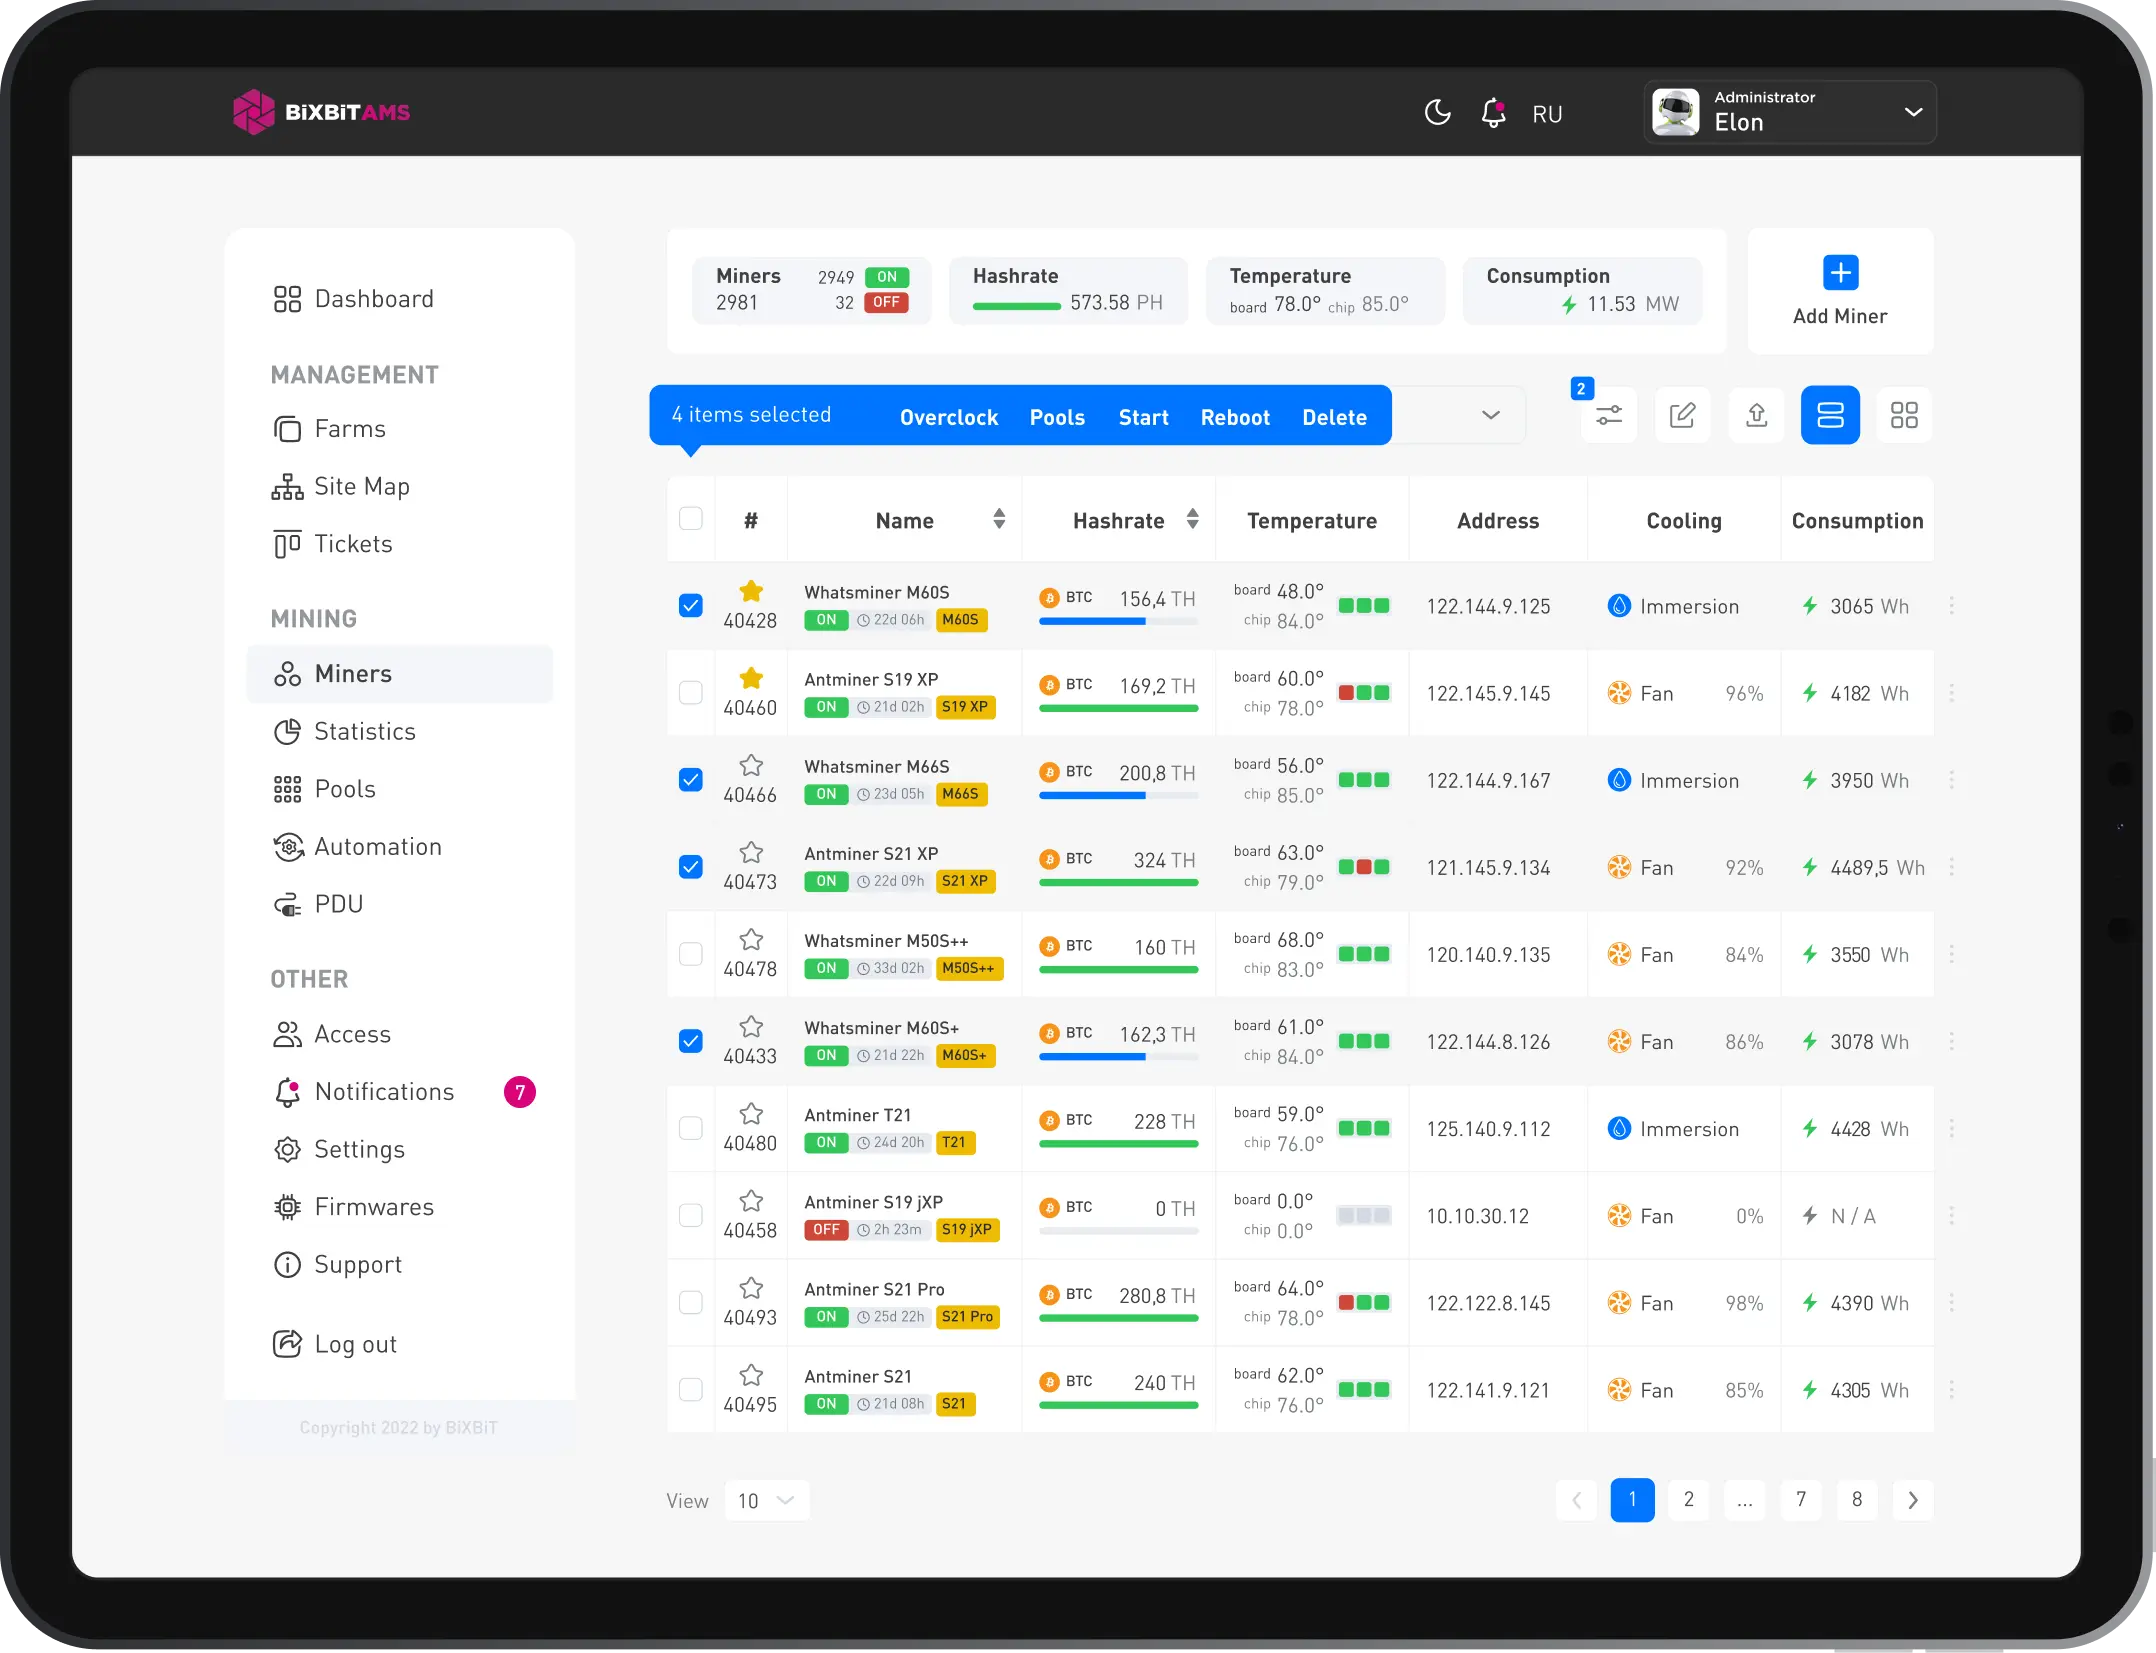Check the Antminer S19 XP row checkbox

pyautogui.click(x=691, y=693)
